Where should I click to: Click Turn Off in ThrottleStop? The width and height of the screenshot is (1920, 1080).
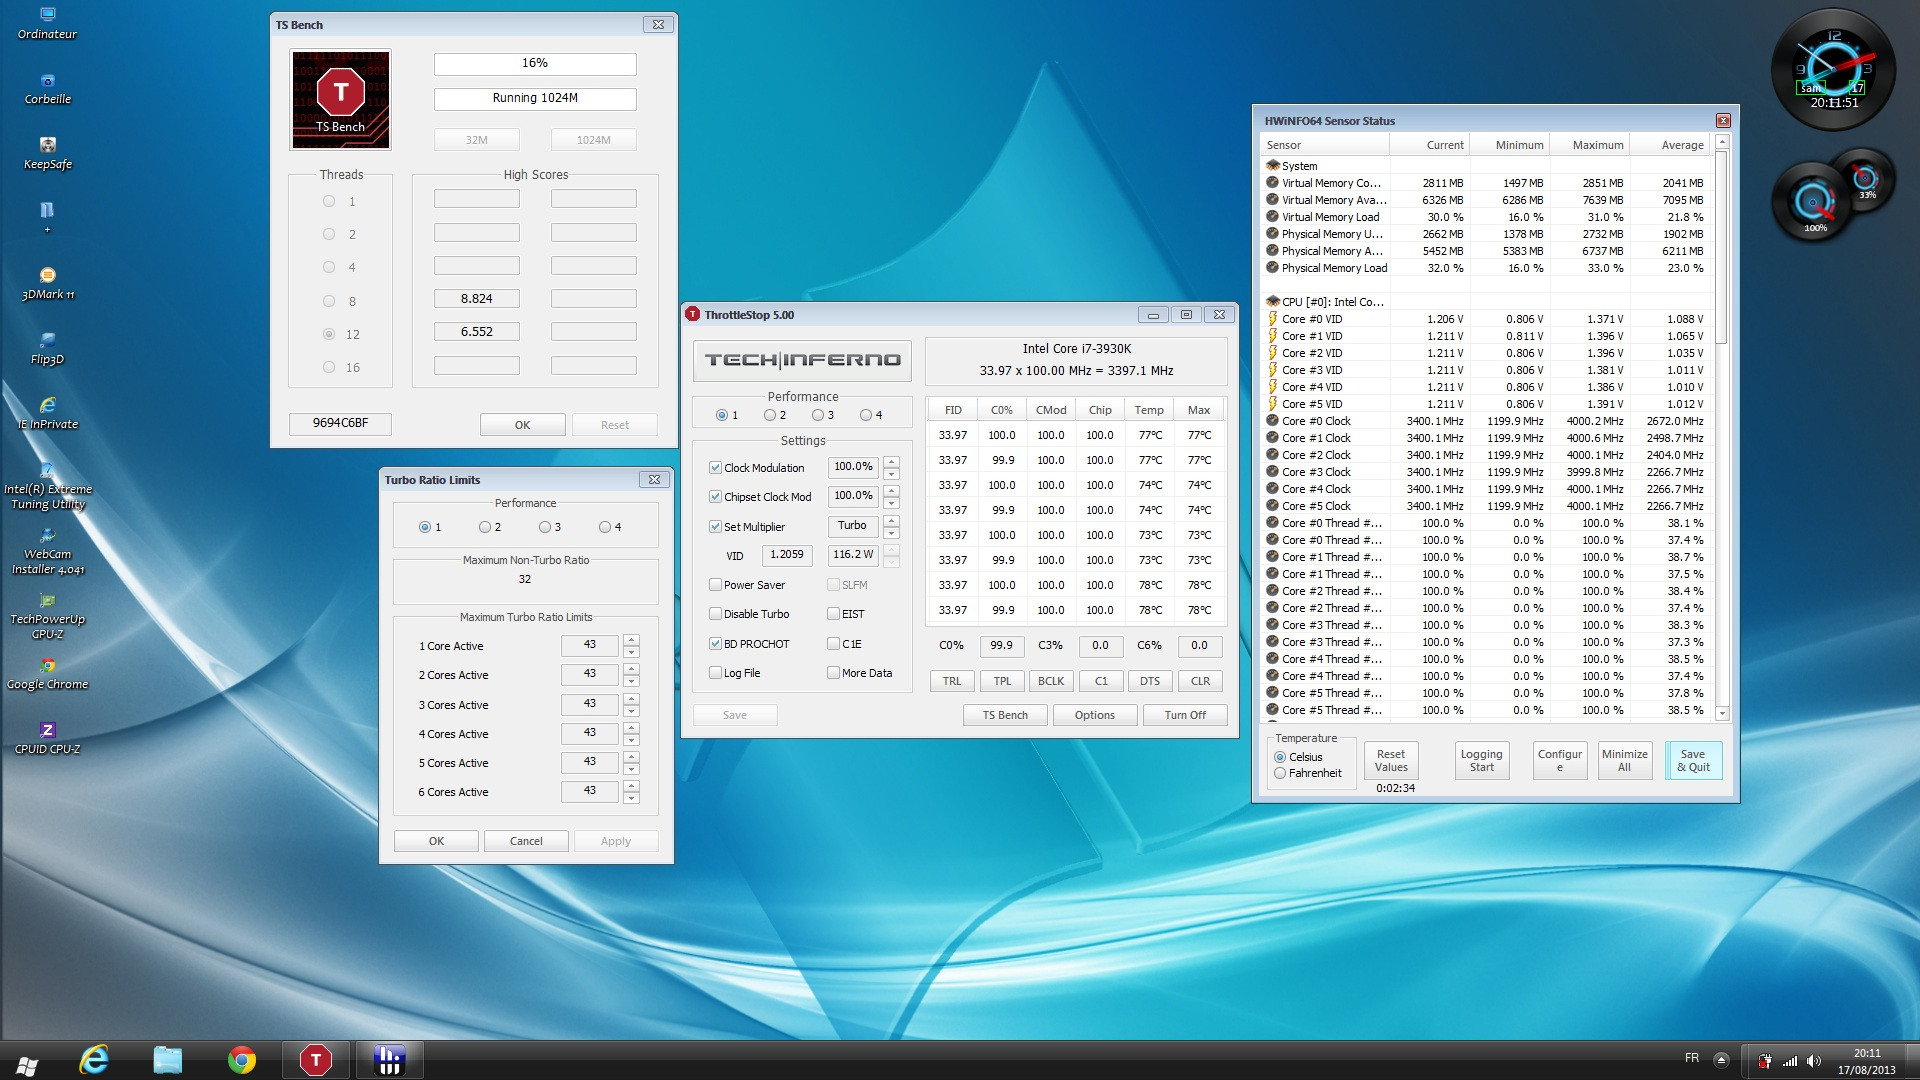coord(1185,715)
